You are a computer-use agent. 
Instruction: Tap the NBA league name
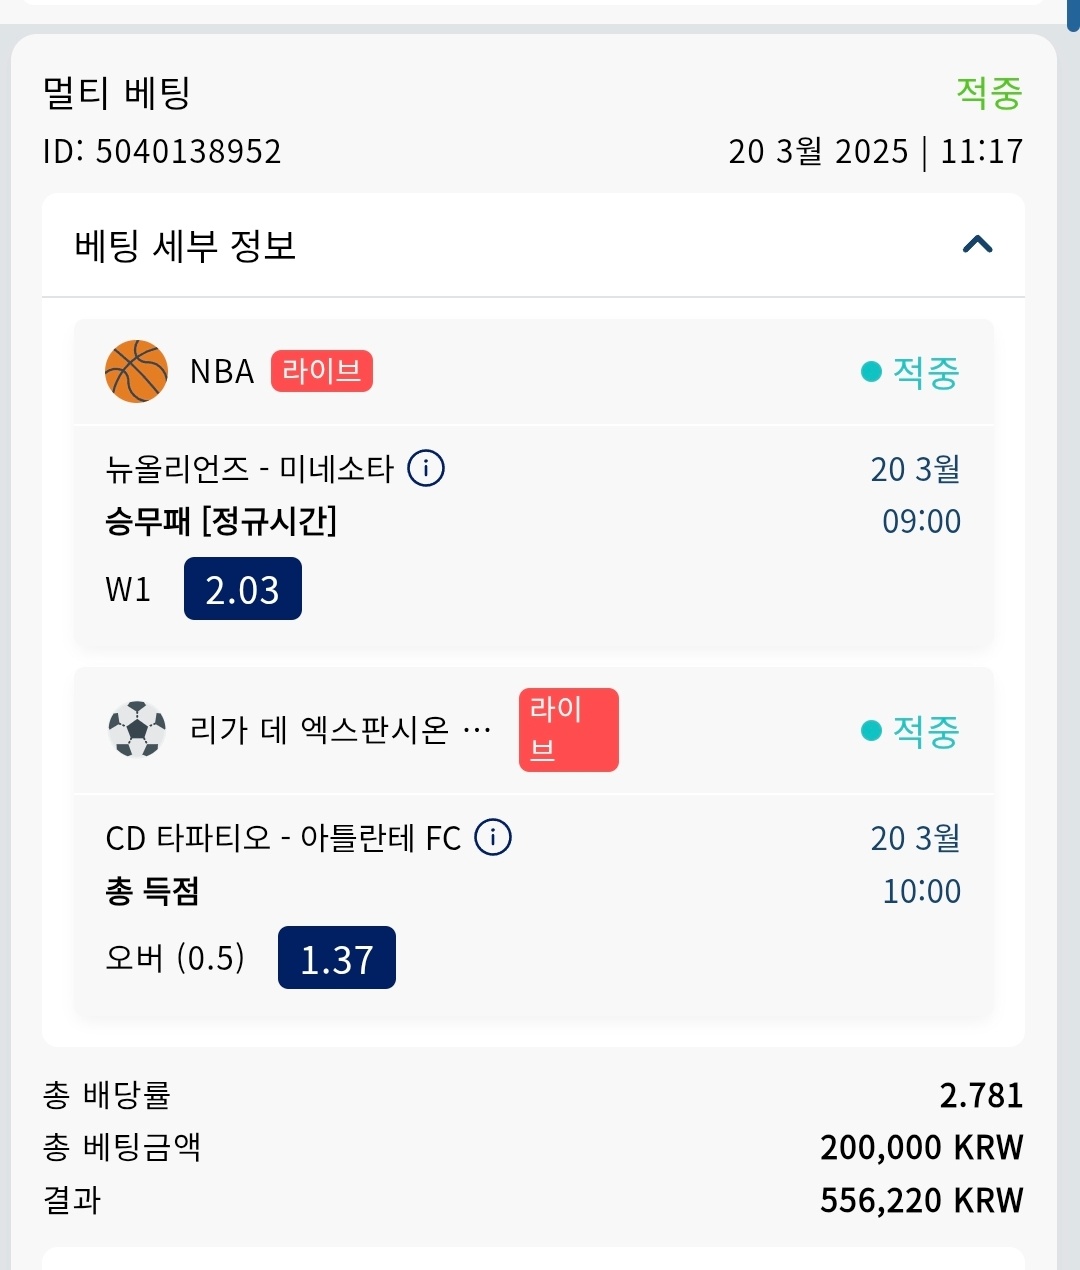click(222, 372)
